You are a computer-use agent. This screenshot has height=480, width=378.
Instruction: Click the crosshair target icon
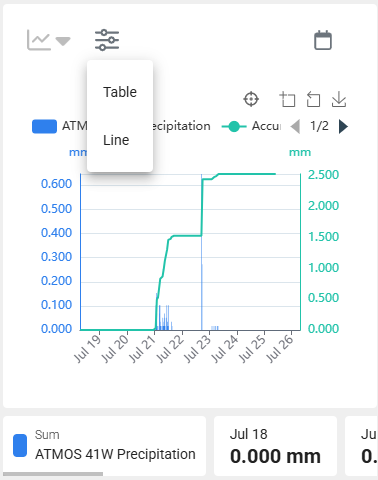(x=251, y=99)
